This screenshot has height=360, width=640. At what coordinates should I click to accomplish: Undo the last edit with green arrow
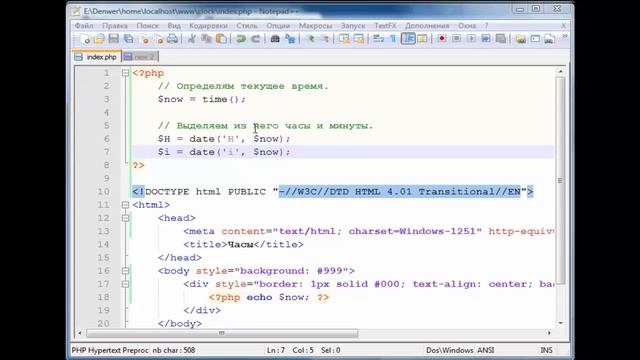coord(241,39)
